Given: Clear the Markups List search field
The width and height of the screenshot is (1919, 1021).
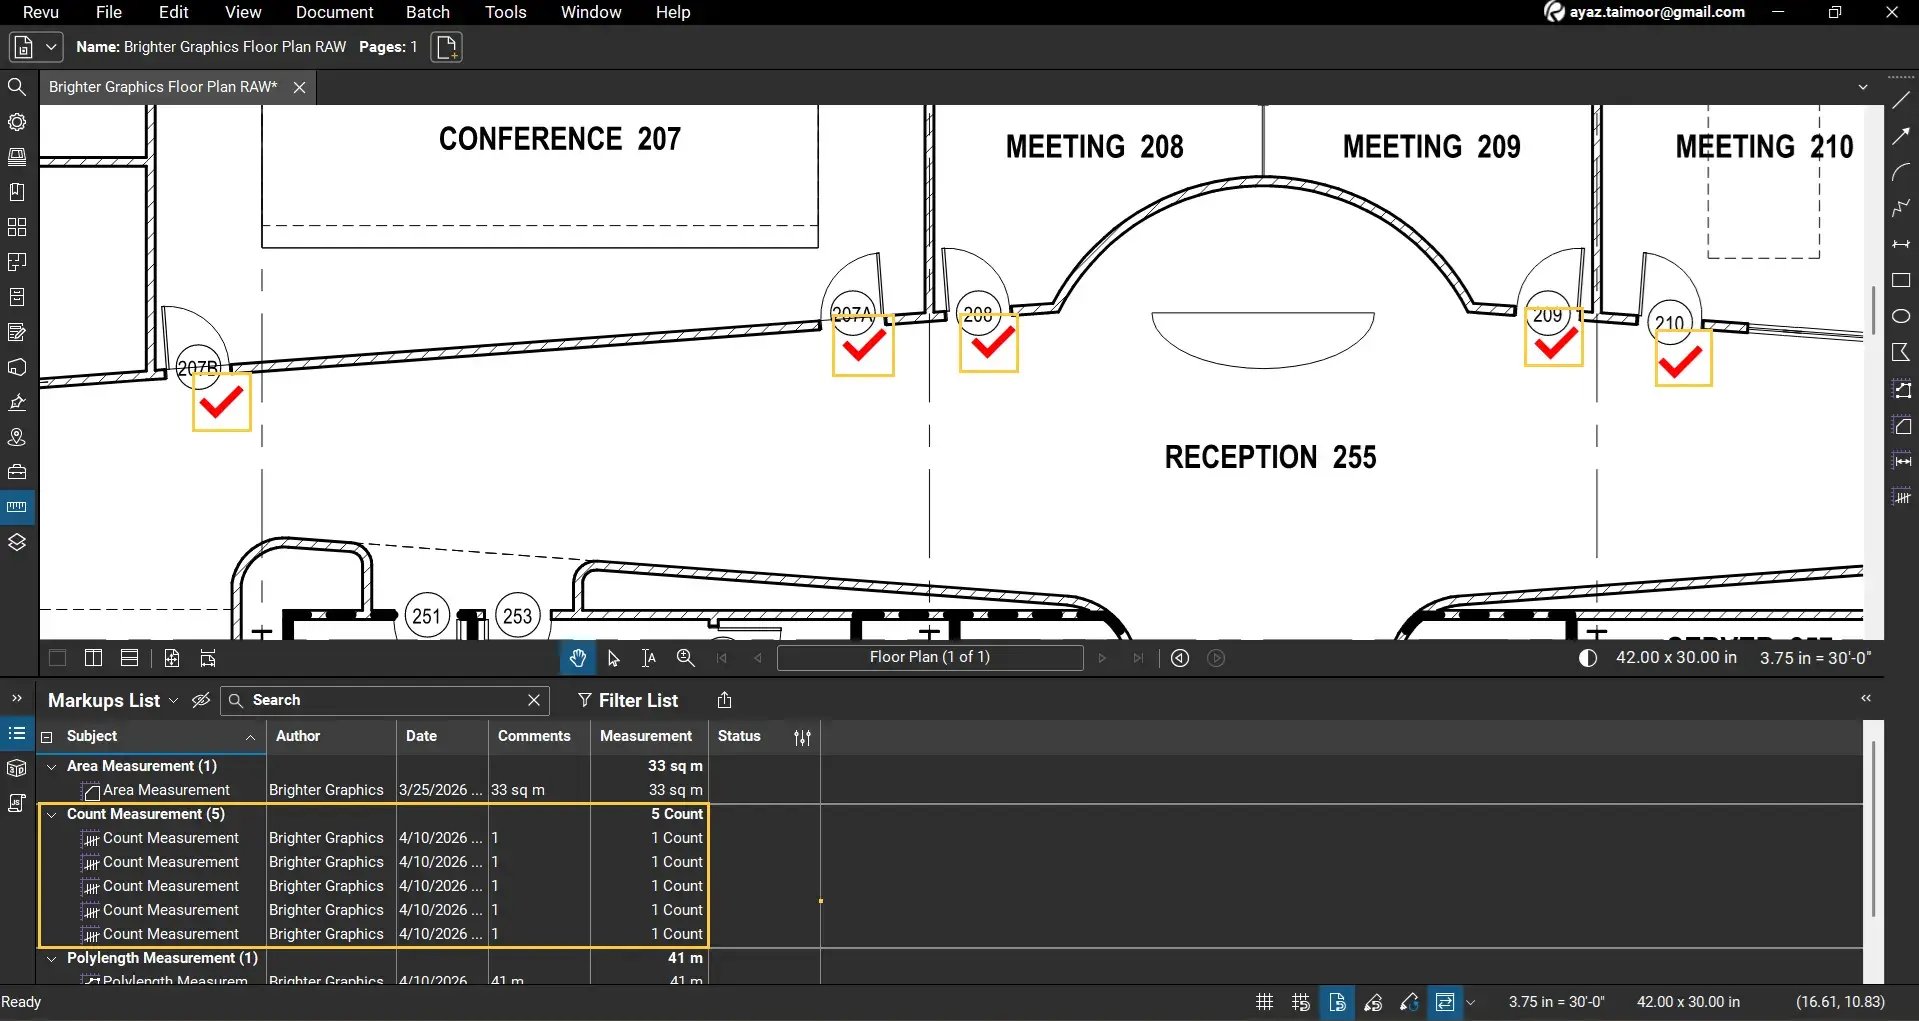Looking at the screenshot, I should pos(533,700).
